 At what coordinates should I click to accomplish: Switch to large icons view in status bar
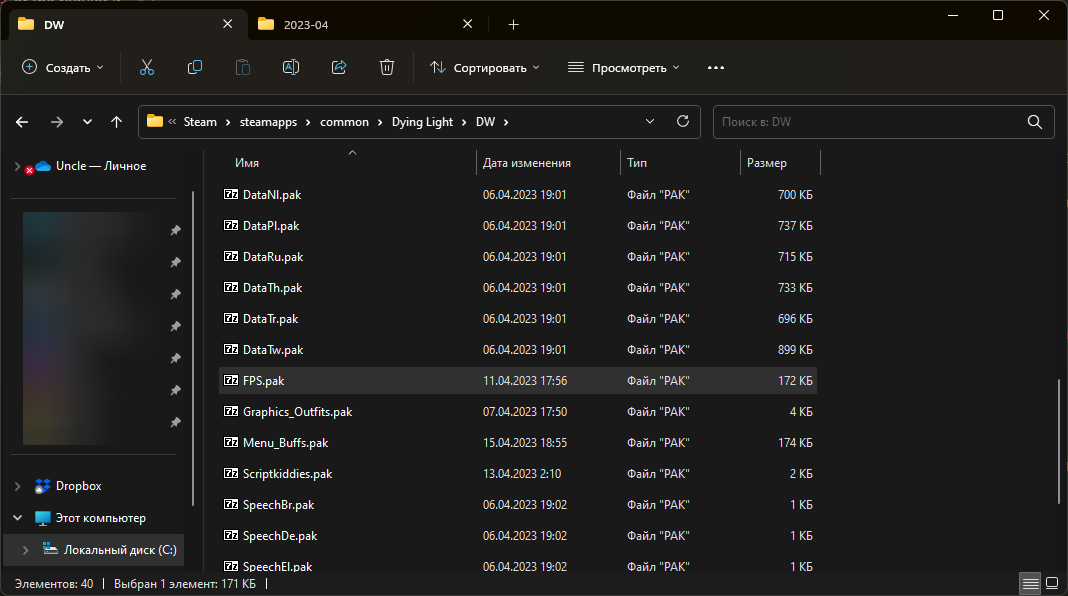click(1052, 584)
